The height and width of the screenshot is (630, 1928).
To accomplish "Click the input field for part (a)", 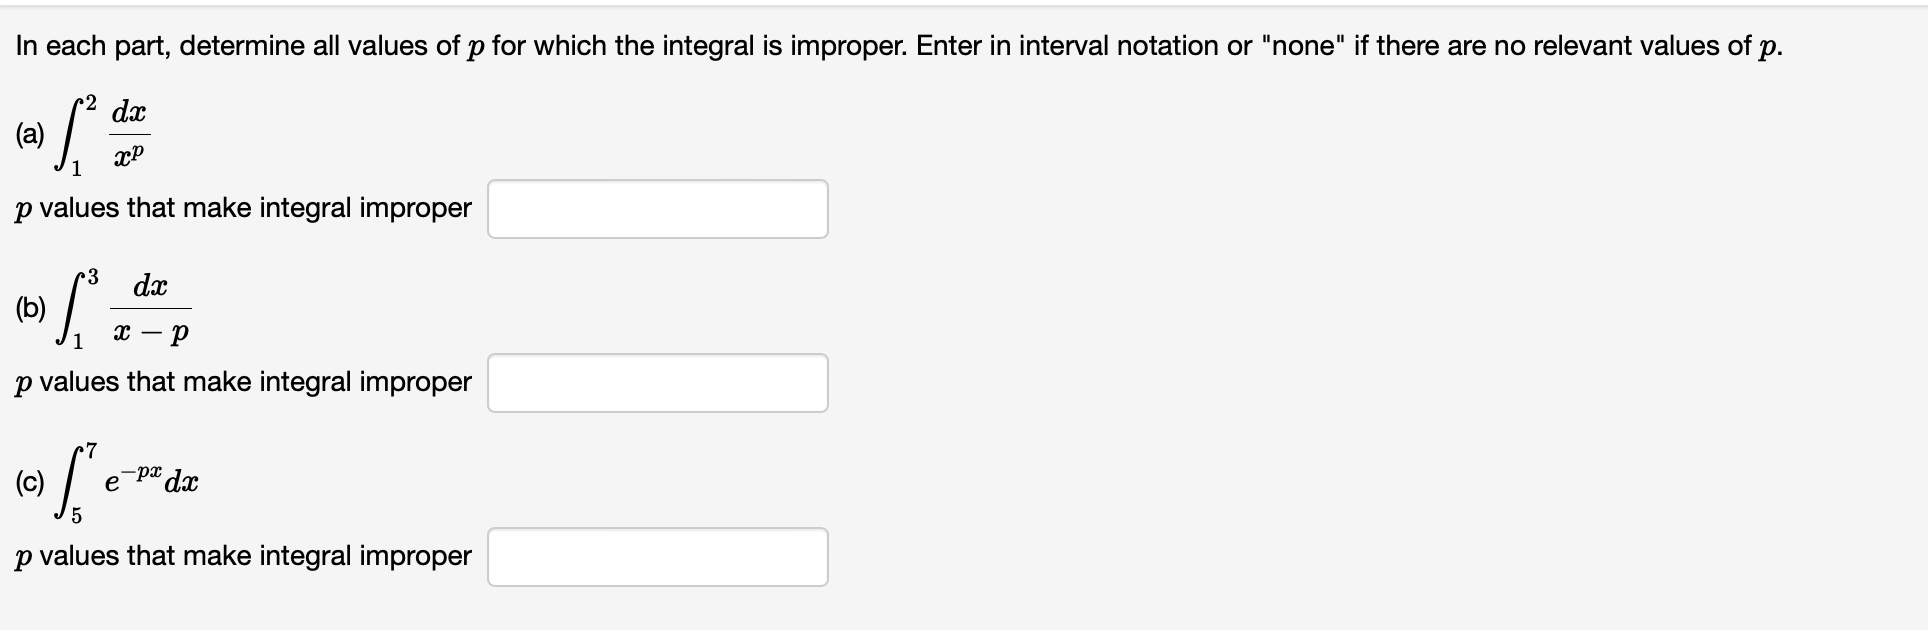I will [x=657, y=209].
